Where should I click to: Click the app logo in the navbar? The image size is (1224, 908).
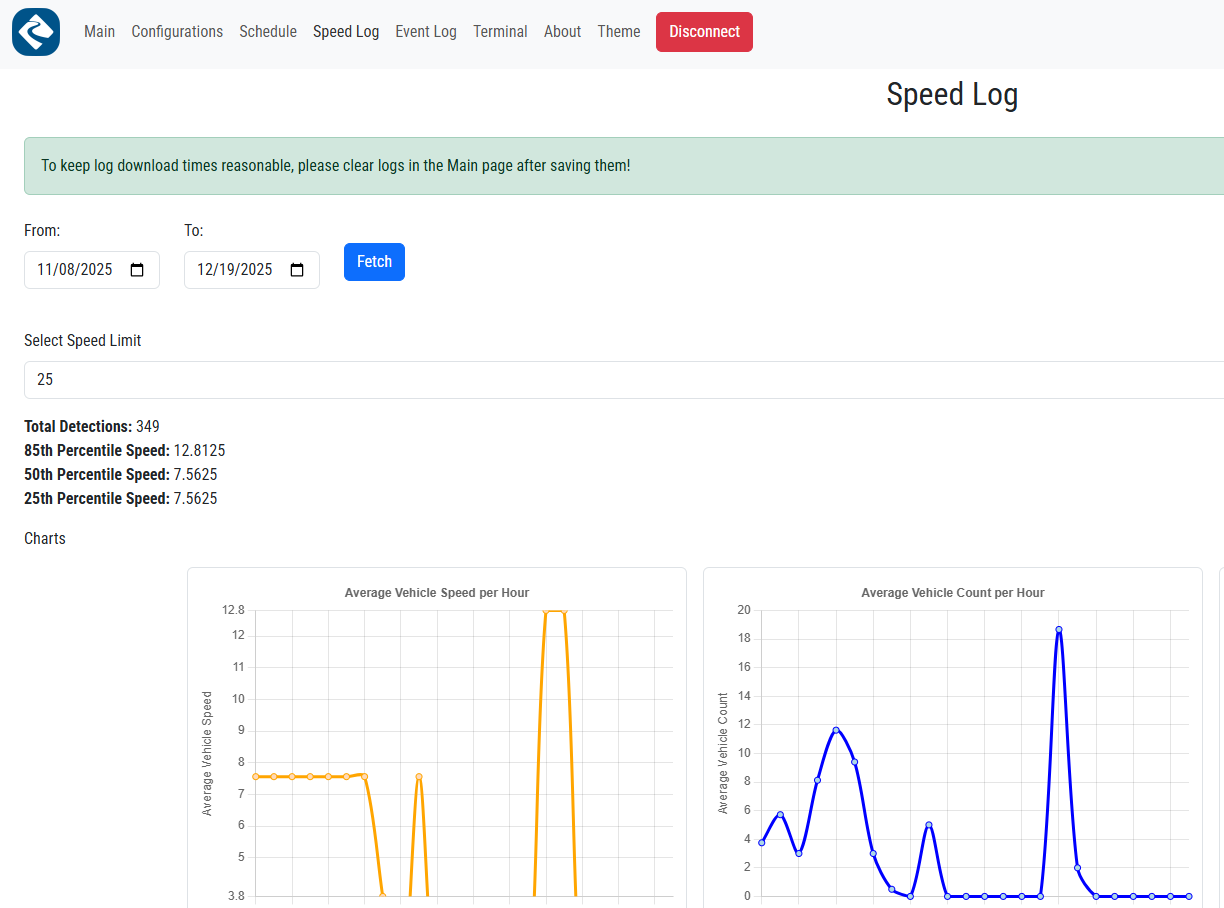35,32
